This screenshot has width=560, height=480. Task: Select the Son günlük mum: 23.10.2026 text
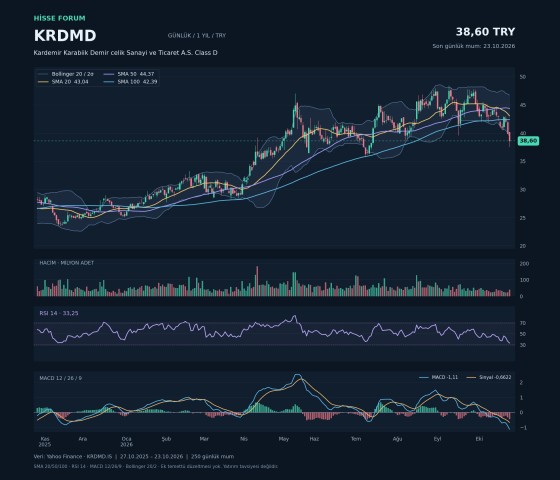coord(474,46)
